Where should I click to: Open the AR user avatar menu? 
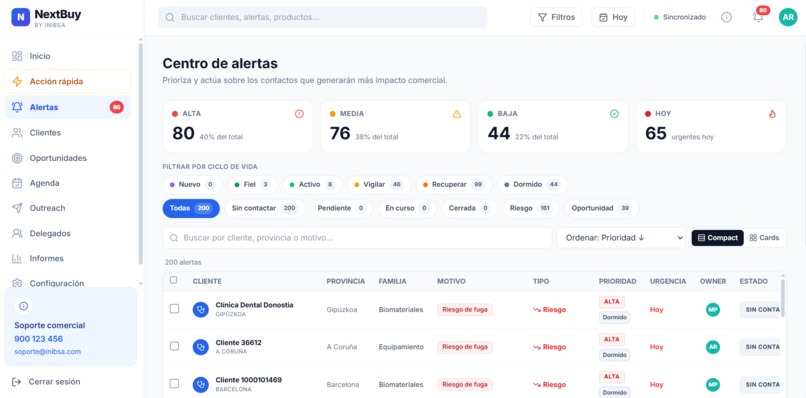787,17
